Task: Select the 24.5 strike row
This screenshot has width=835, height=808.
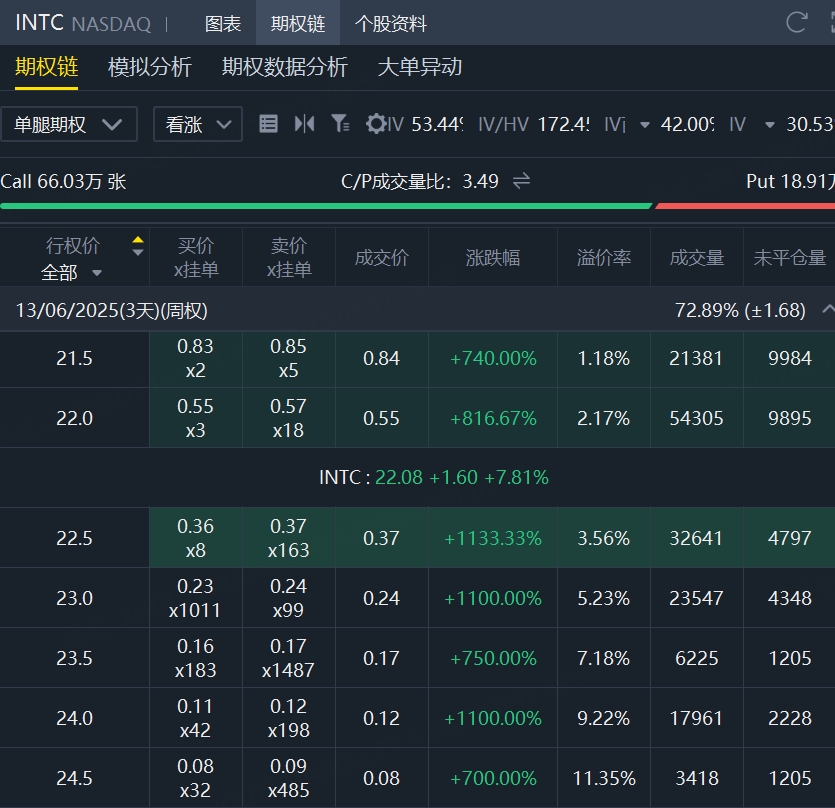Action: [418, 778]
